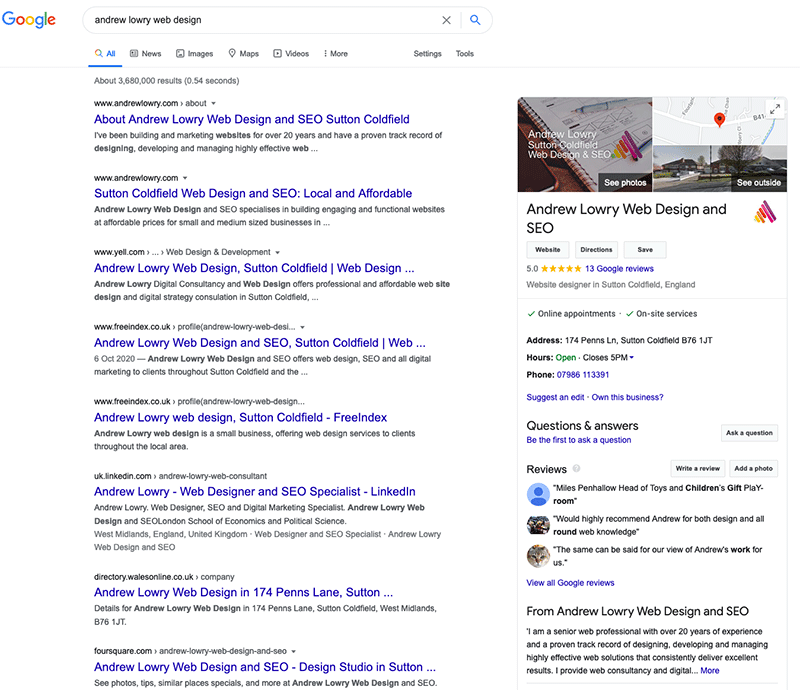Open the See outside street view thumbnail
Image resolution: width=800 pixels, height=690 pixels.
tap(720, 168)
